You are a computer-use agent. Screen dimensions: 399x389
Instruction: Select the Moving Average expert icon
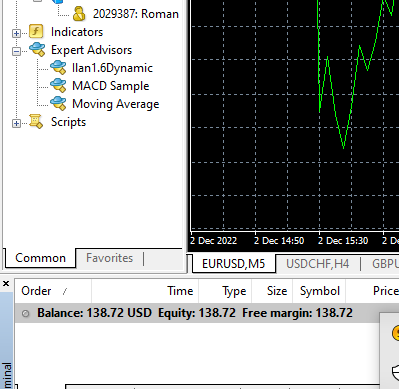tap(58, 104)
